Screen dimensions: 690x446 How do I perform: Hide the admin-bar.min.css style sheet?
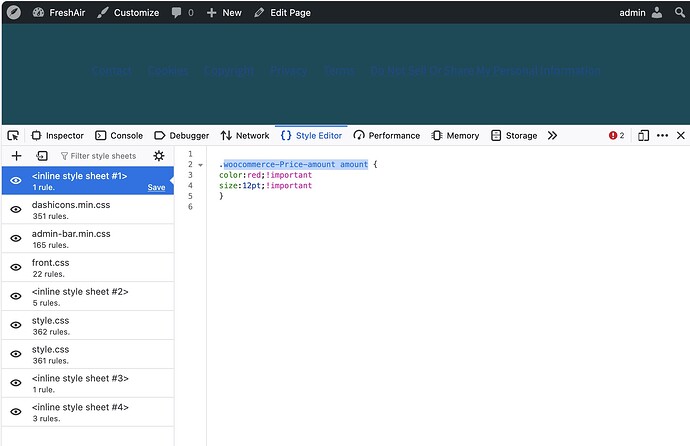coord(16,238)
